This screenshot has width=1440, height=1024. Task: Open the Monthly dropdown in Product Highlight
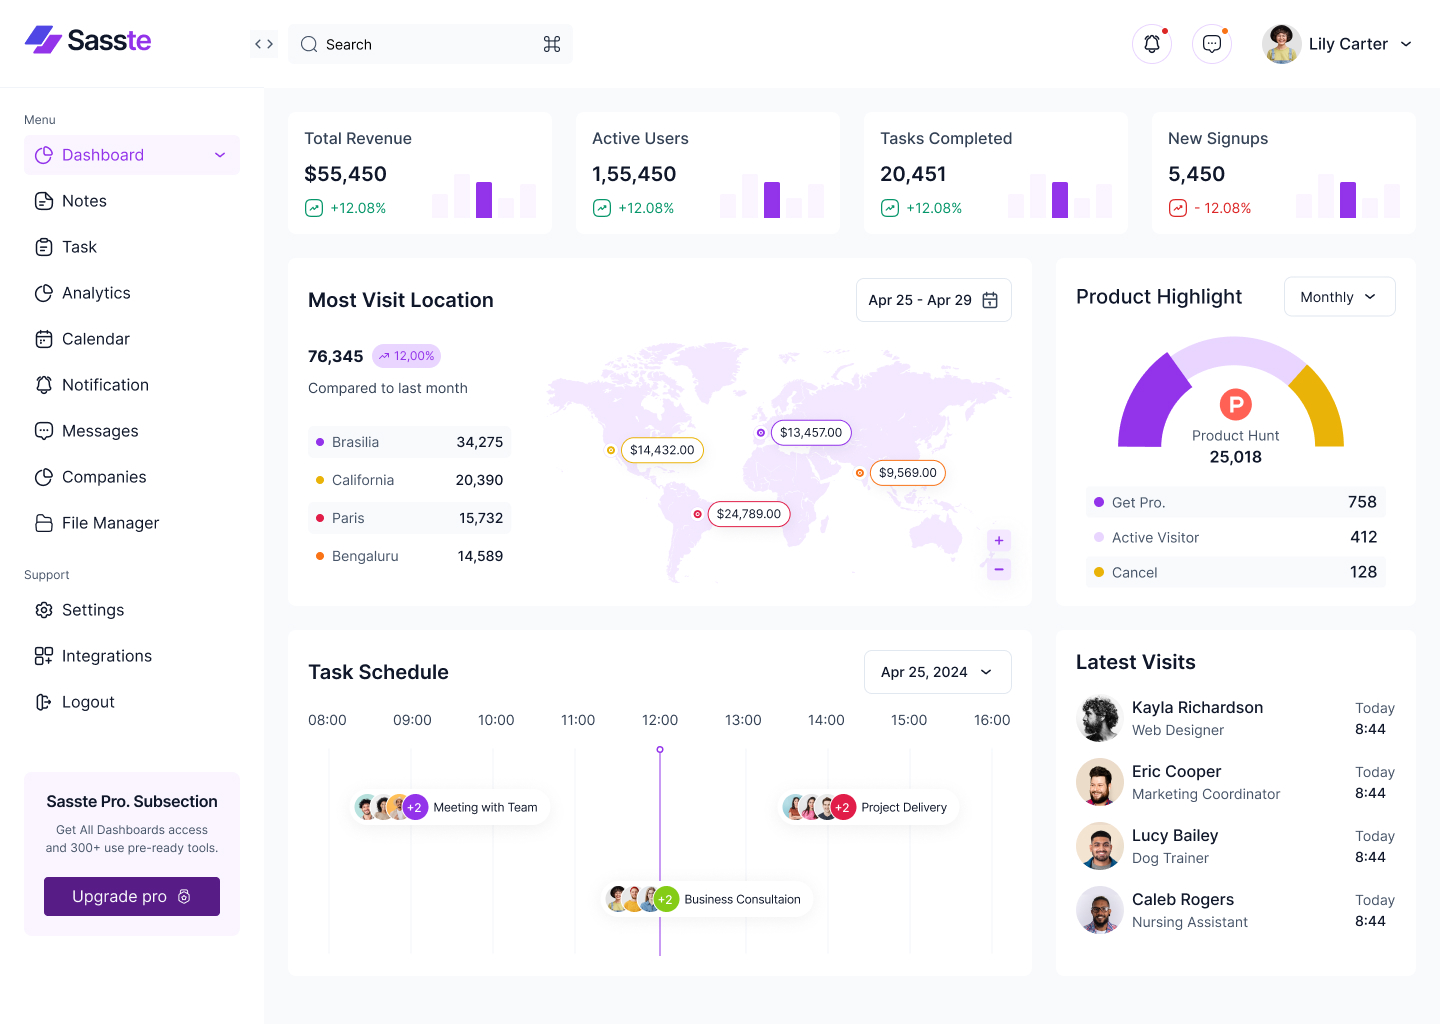pos(1339,296)
